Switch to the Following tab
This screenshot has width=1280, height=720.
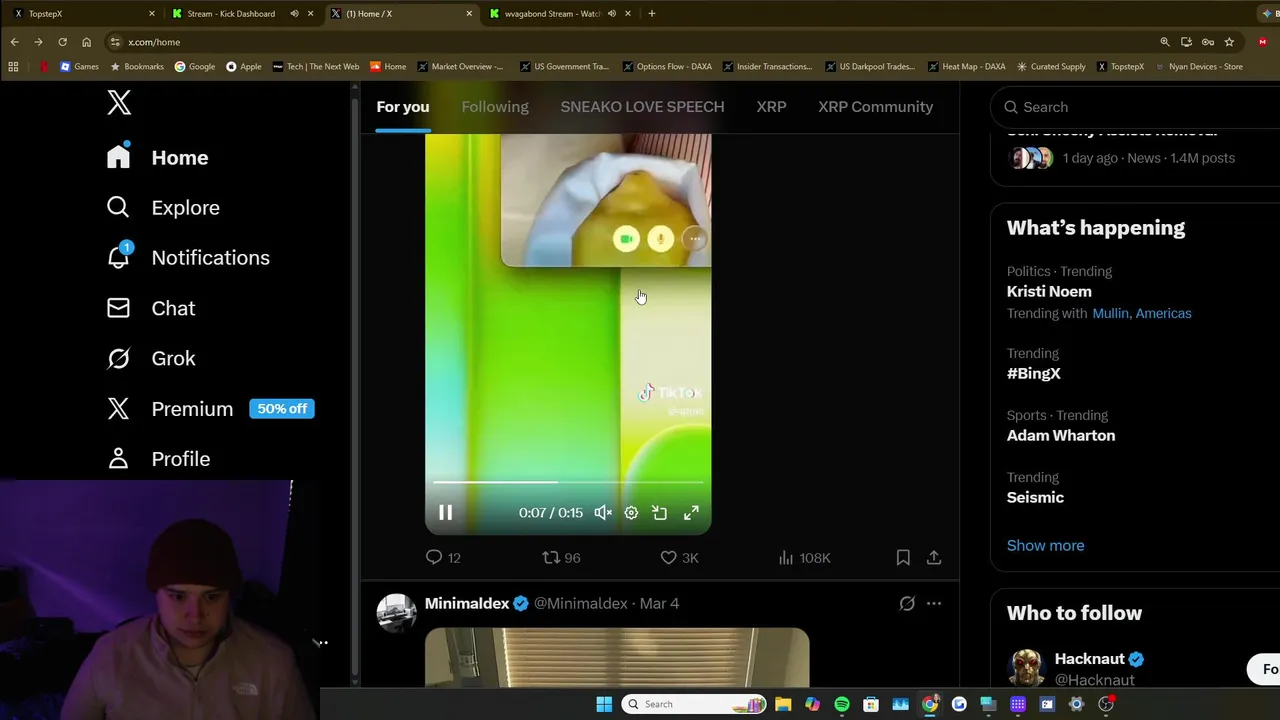(x=495, y=107)
